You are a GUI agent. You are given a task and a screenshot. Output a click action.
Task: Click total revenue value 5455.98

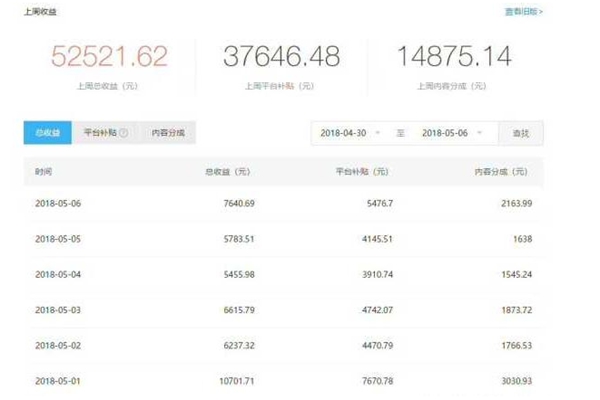click(239, 274)
